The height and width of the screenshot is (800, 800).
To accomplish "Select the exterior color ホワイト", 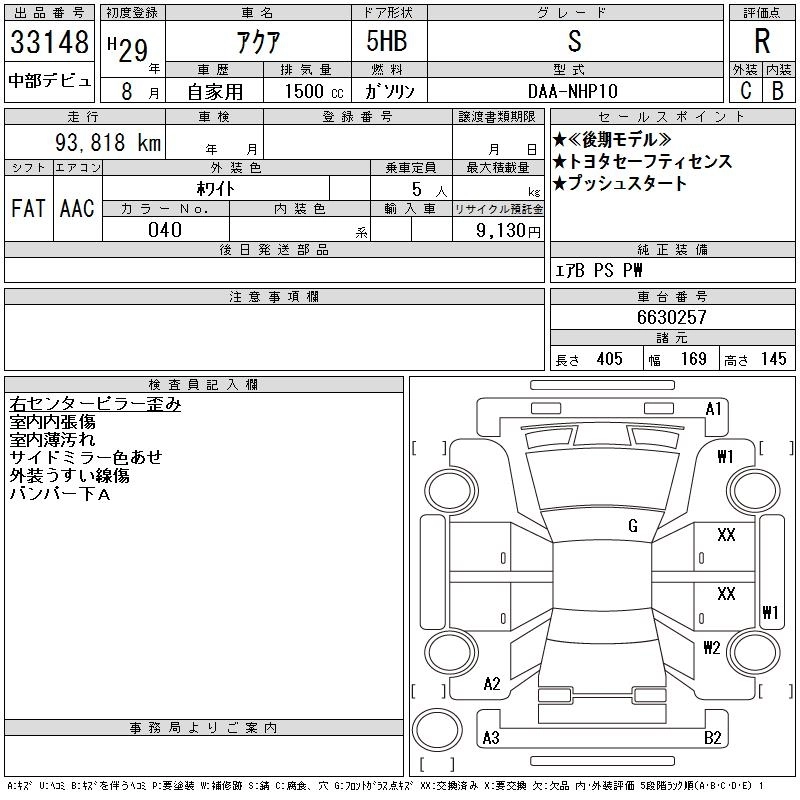I will click(215, 189).
